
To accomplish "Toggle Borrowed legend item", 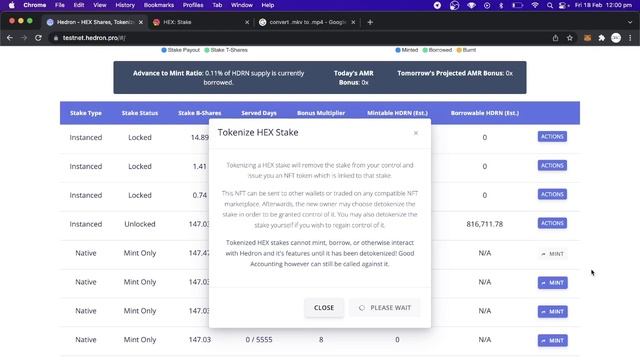I will pyautogui.click(x=437, y=50).
